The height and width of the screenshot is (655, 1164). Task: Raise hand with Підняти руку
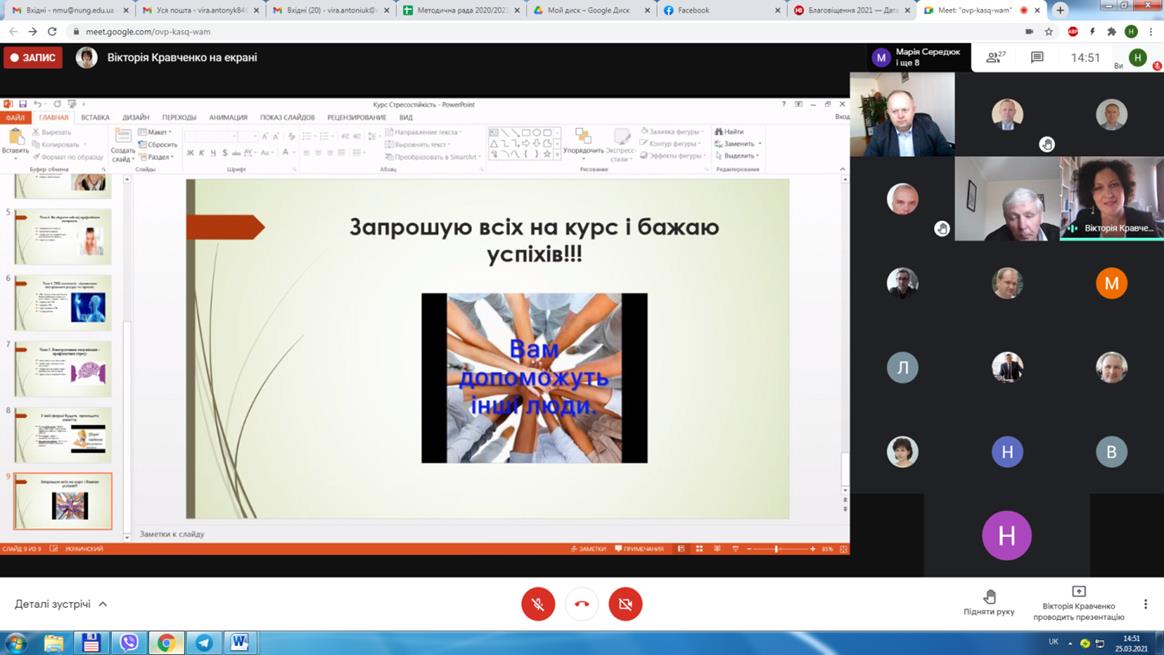[989, 603]
